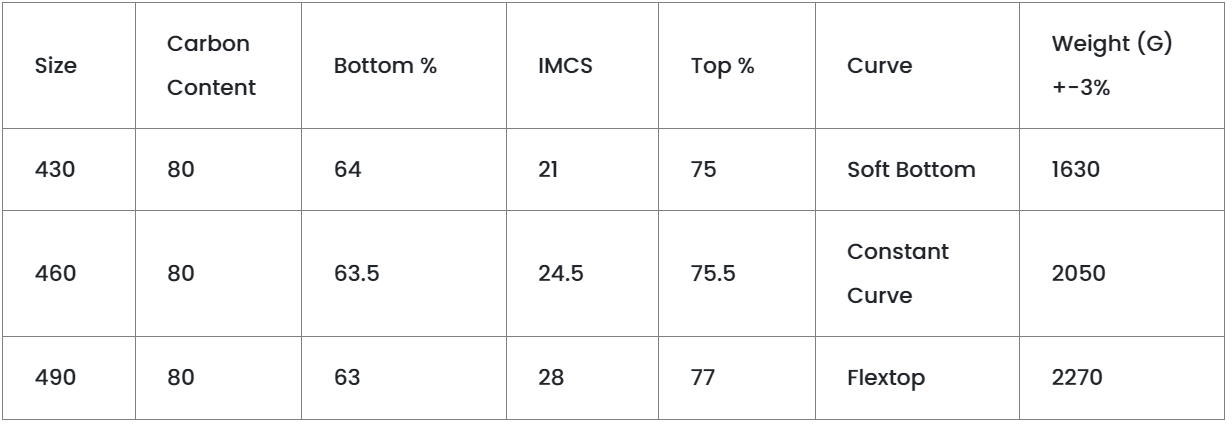Select the 75.5 top percentage cell
Screen dimensions: 1232x424
click(714, 274)
